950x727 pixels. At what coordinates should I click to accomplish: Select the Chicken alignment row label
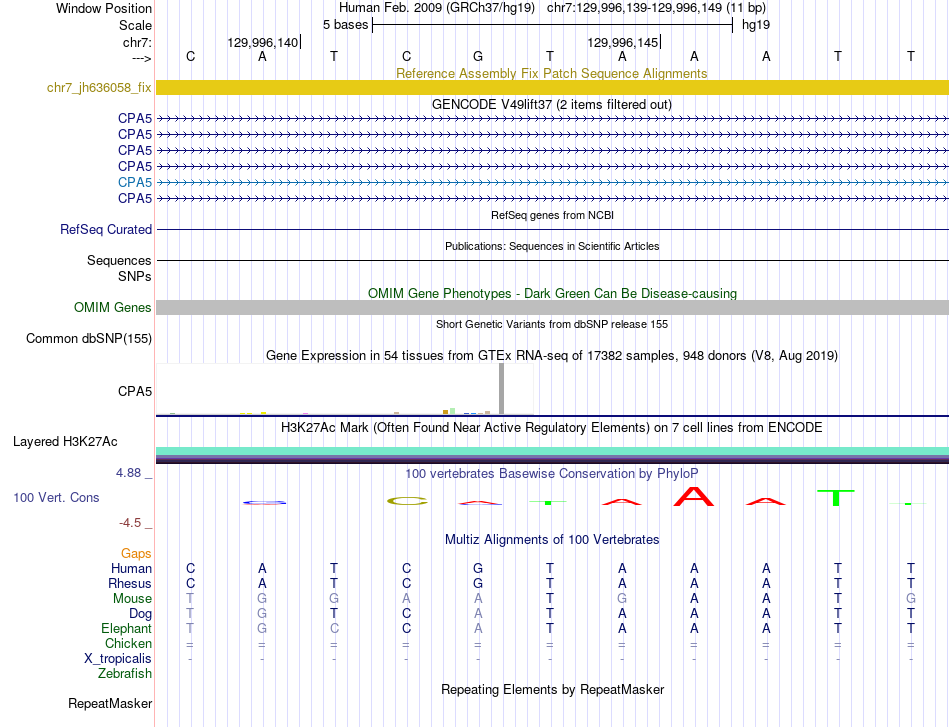pyautogui.click(x=128, y=643)
